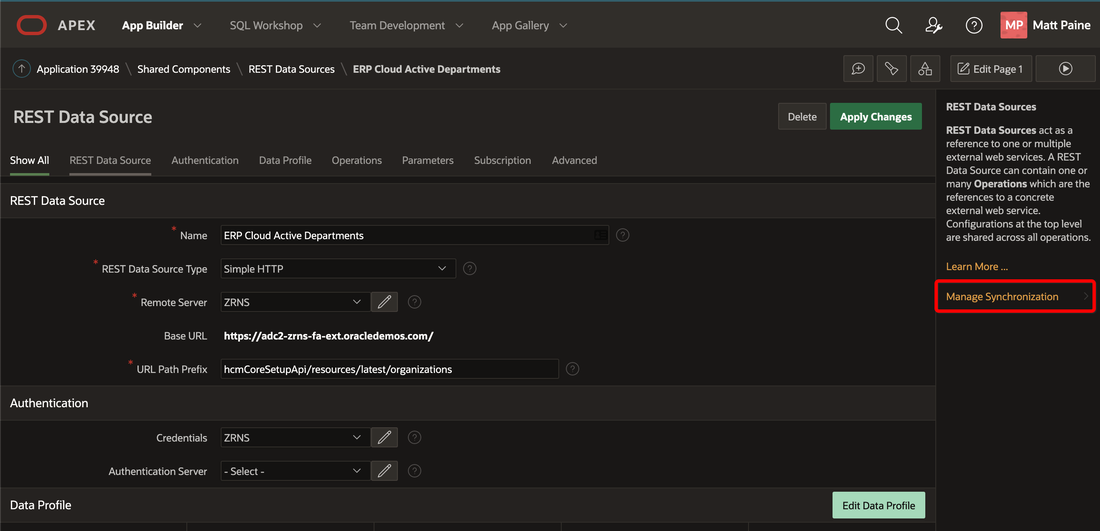Open help icon for REST Data Source Type
Viewport: 1100px width, 531px height.
point(470,268)
